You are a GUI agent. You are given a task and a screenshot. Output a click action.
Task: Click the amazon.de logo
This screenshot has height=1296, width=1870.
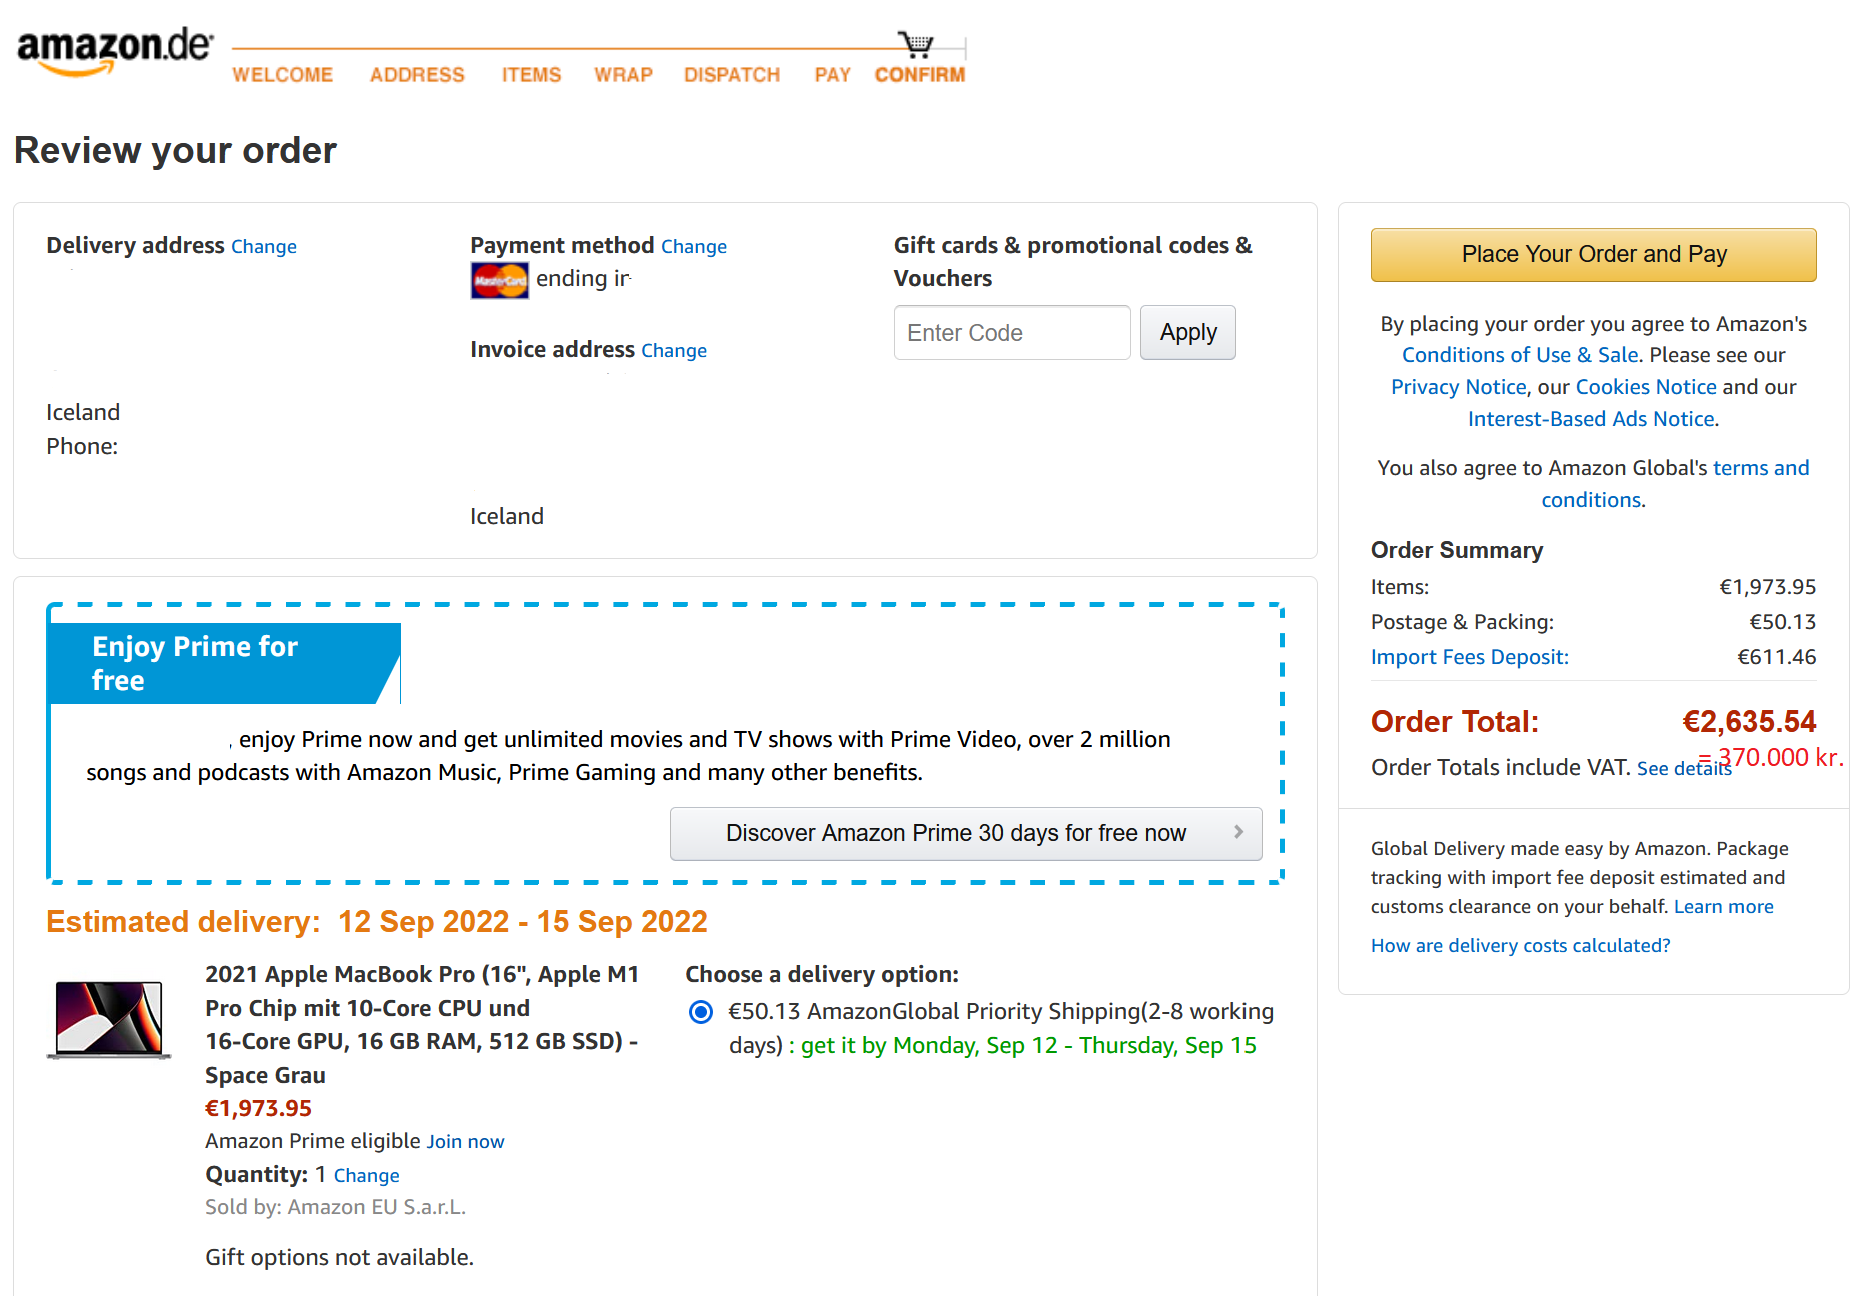click(112, 47)
